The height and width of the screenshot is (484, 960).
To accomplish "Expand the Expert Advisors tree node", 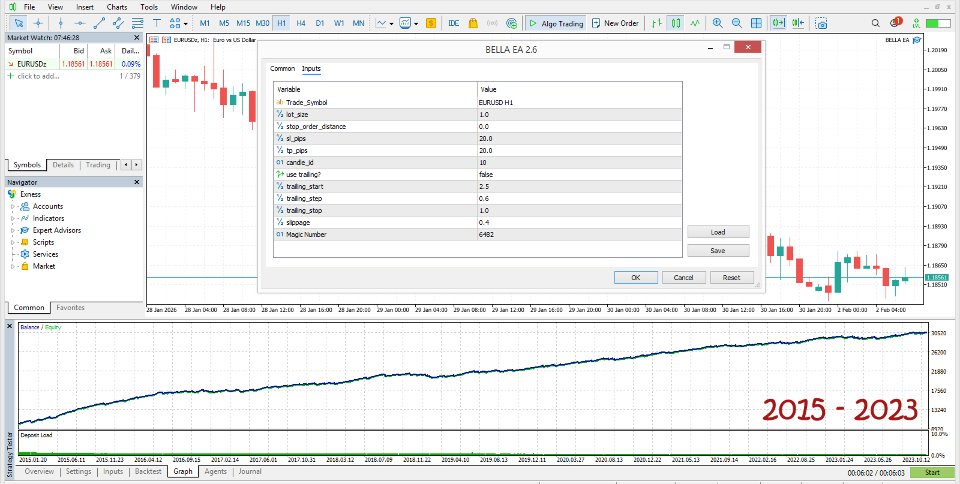I will [x=12, y=231].
